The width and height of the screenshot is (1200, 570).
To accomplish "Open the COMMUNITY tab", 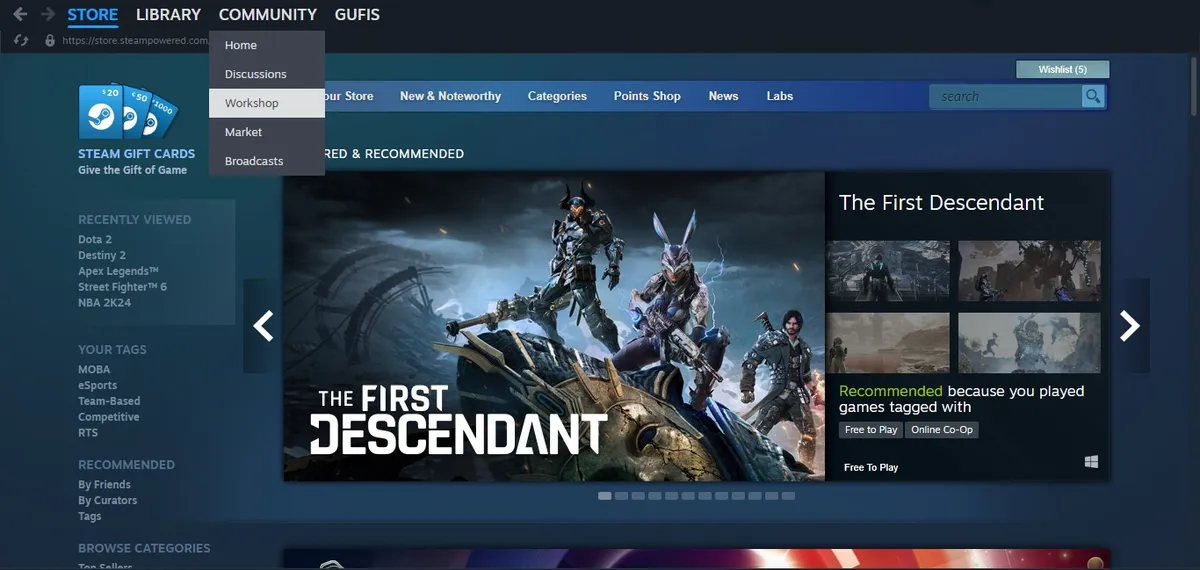I will click(268, 15).
